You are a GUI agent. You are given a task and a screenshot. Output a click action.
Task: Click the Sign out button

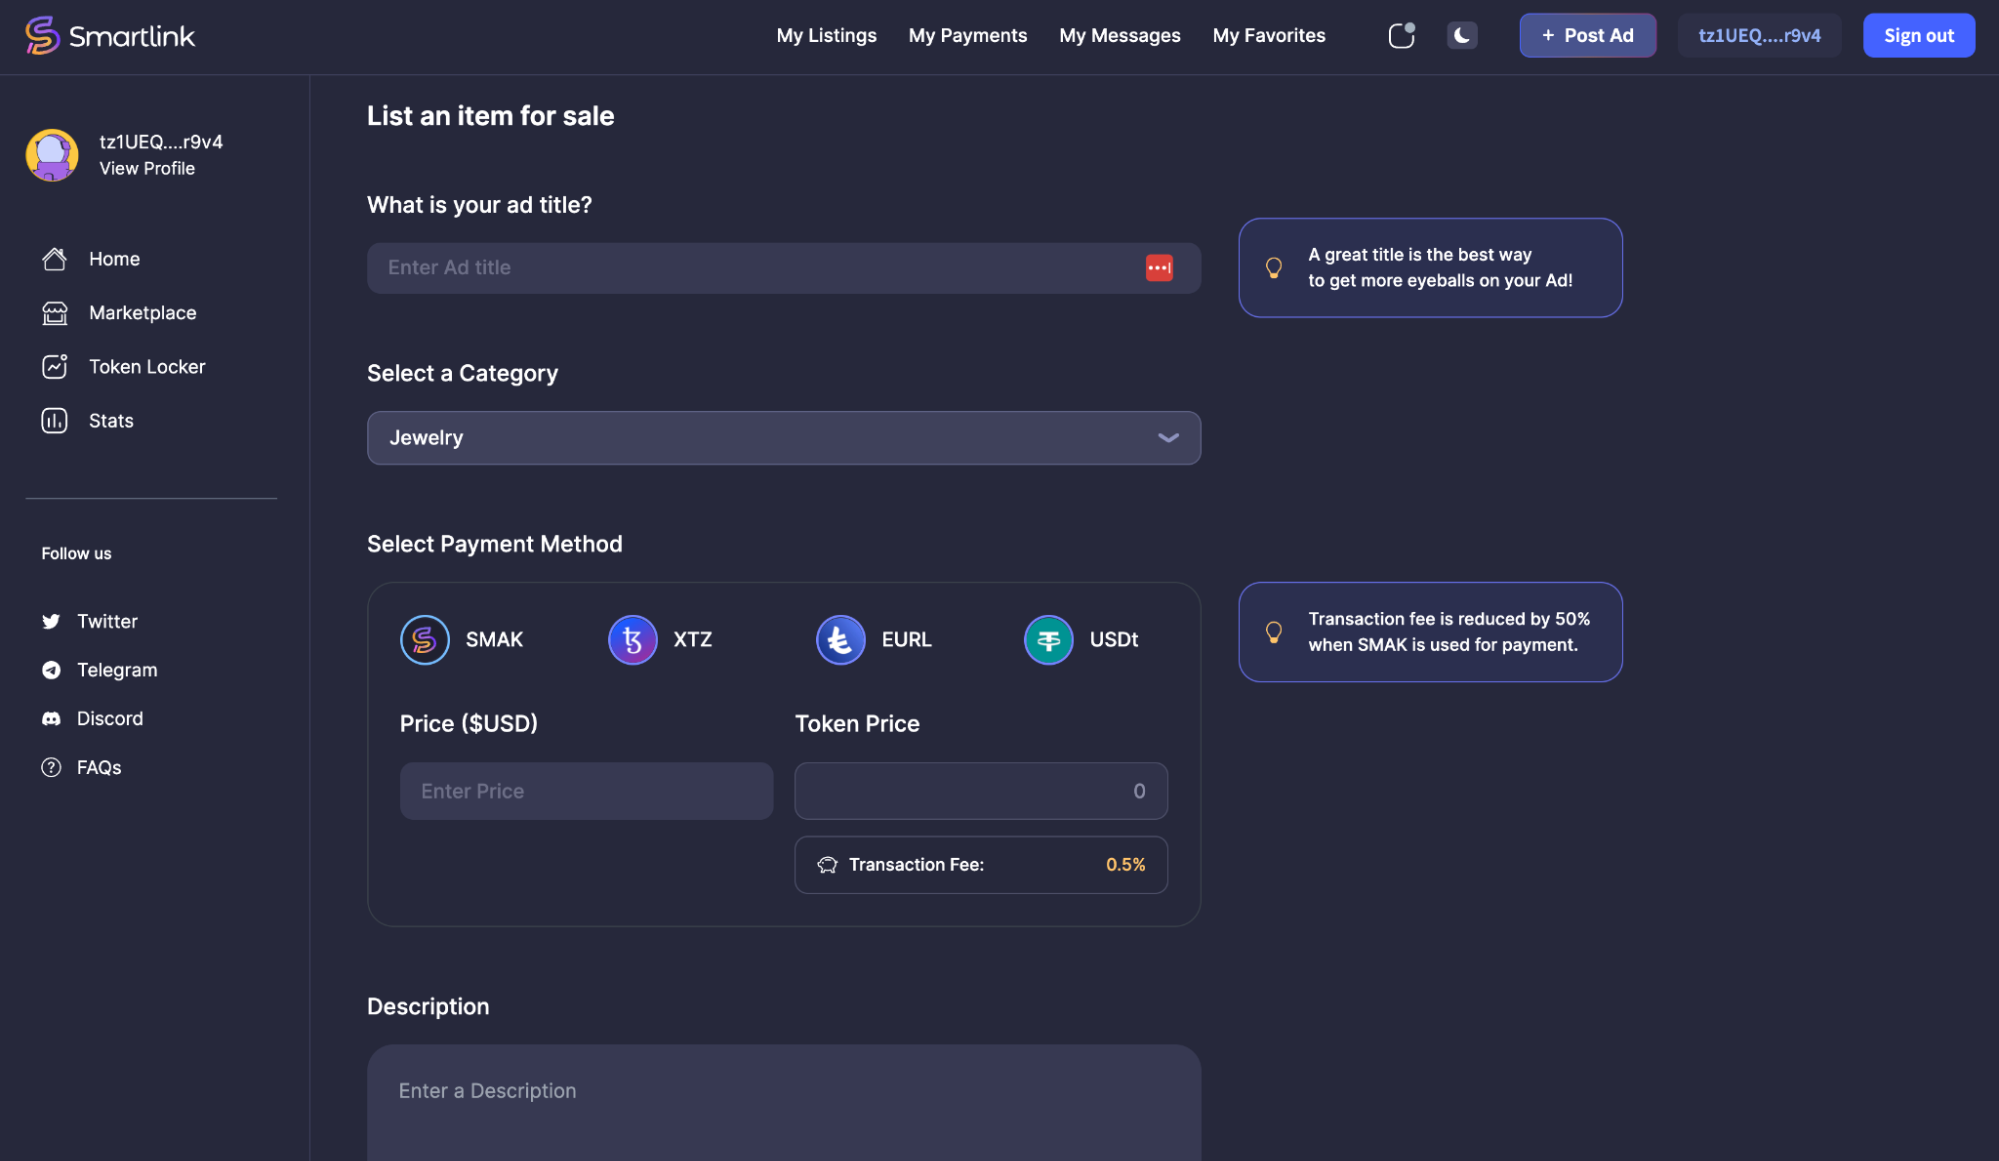click(1918, 35)
